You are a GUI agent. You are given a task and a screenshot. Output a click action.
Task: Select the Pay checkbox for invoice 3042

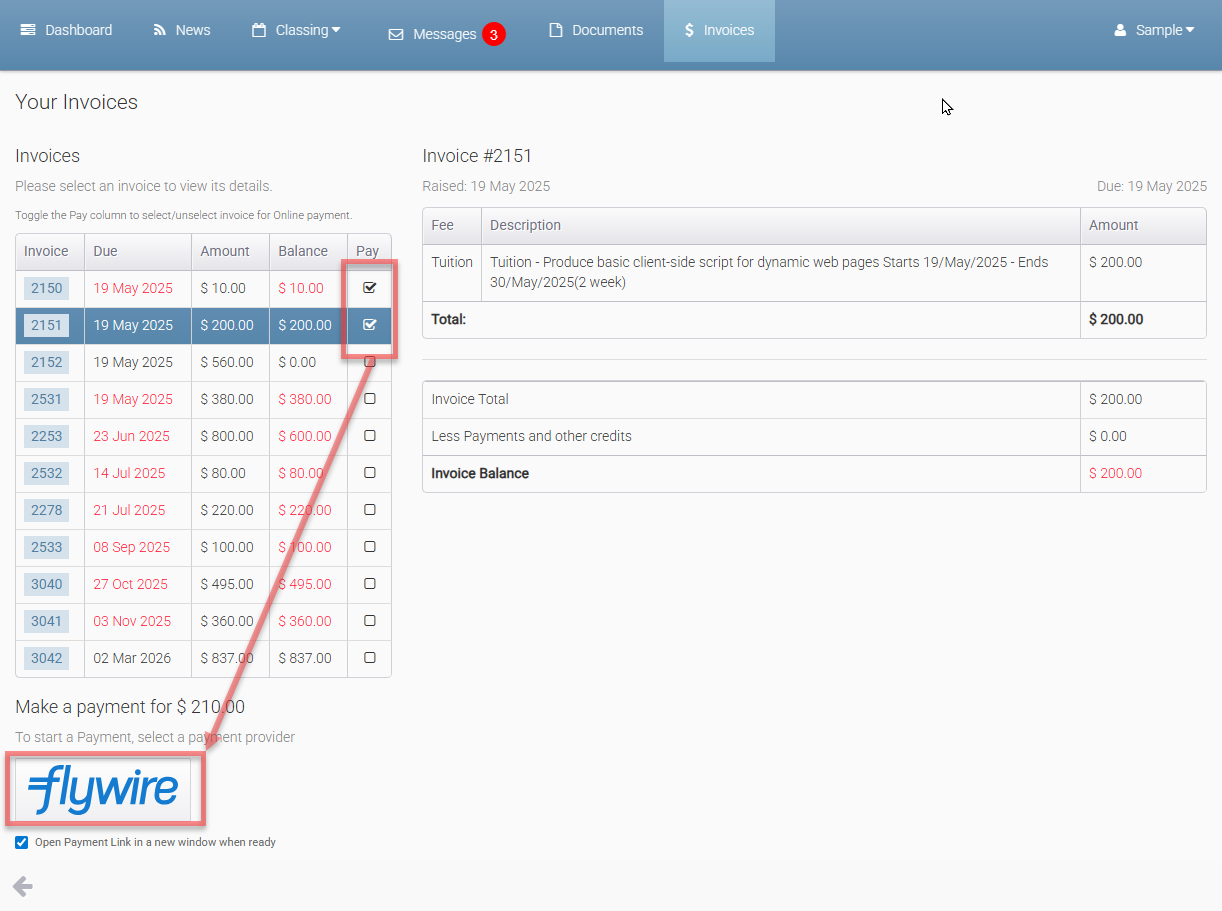point(369,658)
